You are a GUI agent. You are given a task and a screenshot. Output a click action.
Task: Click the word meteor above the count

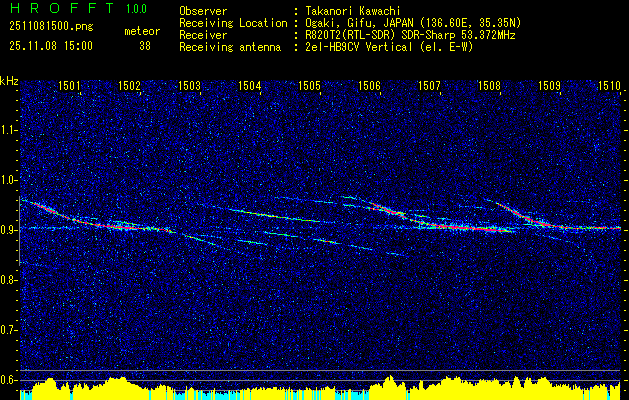point(142,31)
